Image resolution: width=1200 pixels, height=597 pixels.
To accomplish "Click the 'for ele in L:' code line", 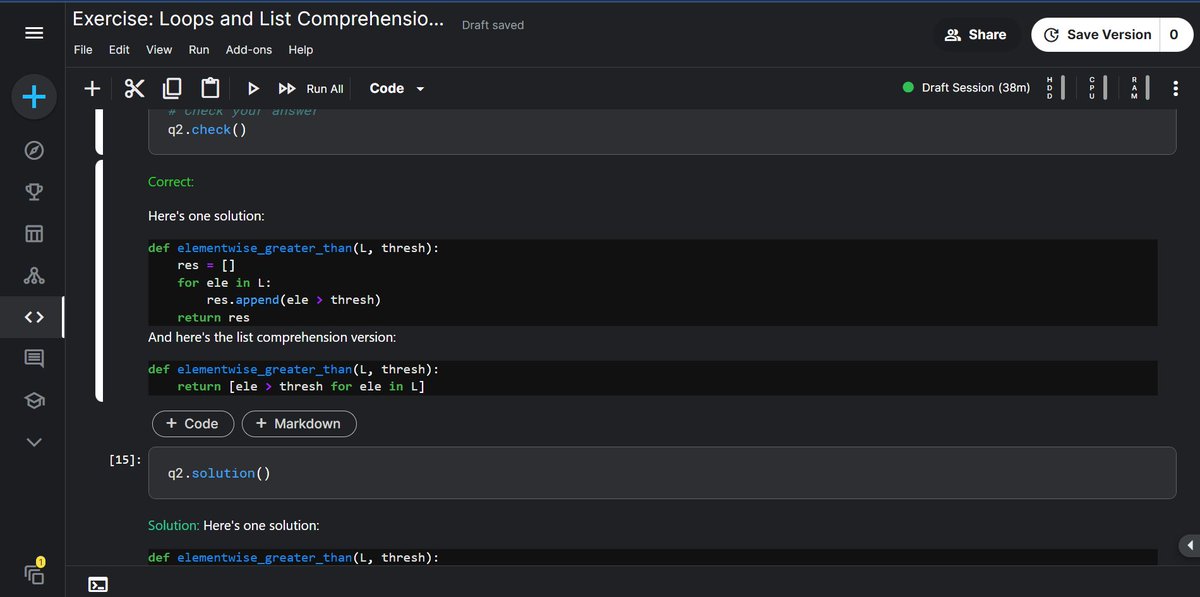I will 225,283.
